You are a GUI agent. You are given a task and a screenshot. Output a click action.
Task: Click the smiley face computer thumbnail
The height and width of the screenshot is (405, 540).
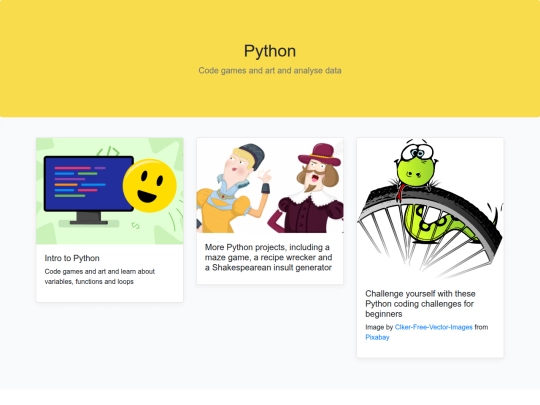[x=110, y=191]
